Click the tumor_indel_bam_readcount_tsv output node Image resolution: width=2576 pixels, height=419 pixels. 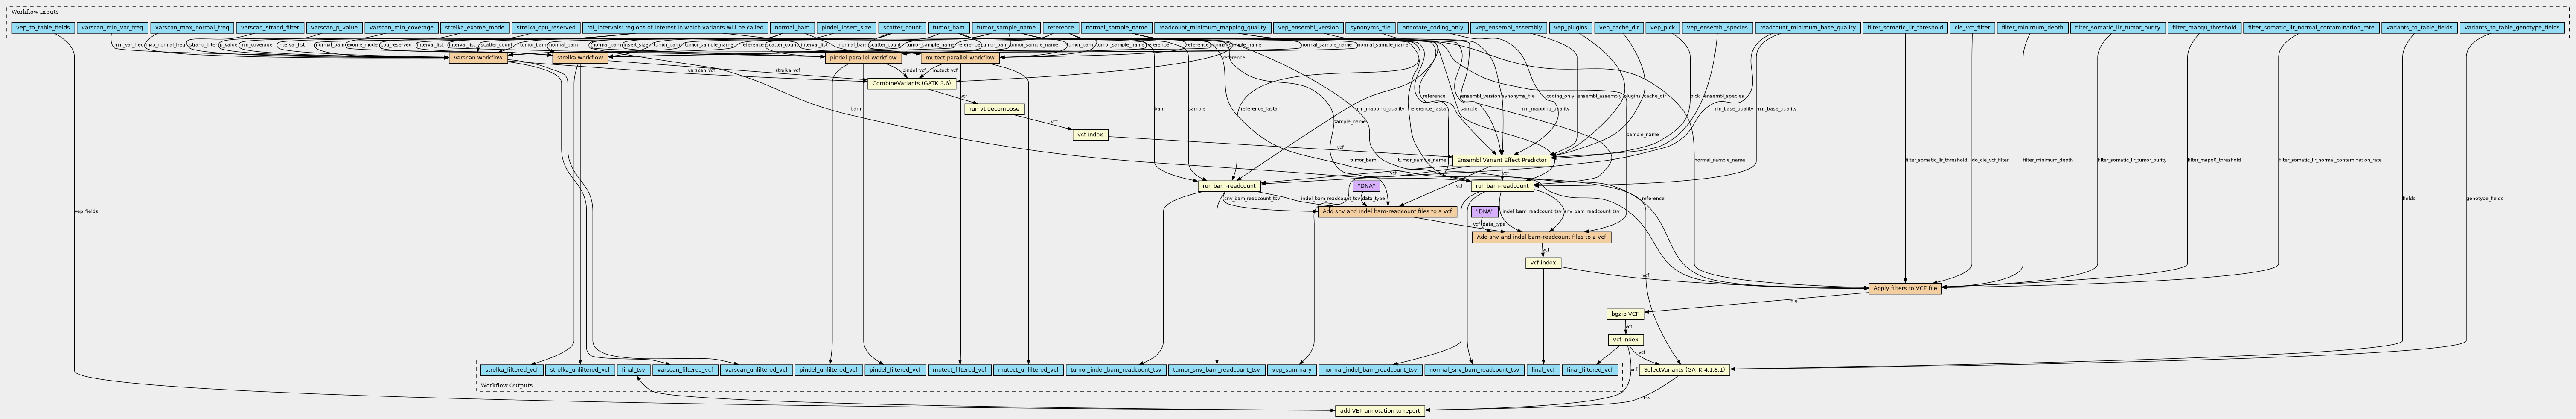coord(1116,370)
